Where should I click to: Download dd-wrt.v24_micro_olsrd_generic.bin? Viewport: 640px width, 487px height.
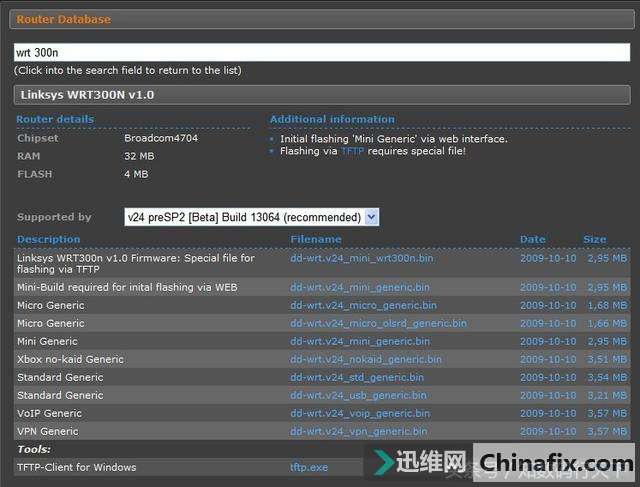coord(378,323)
